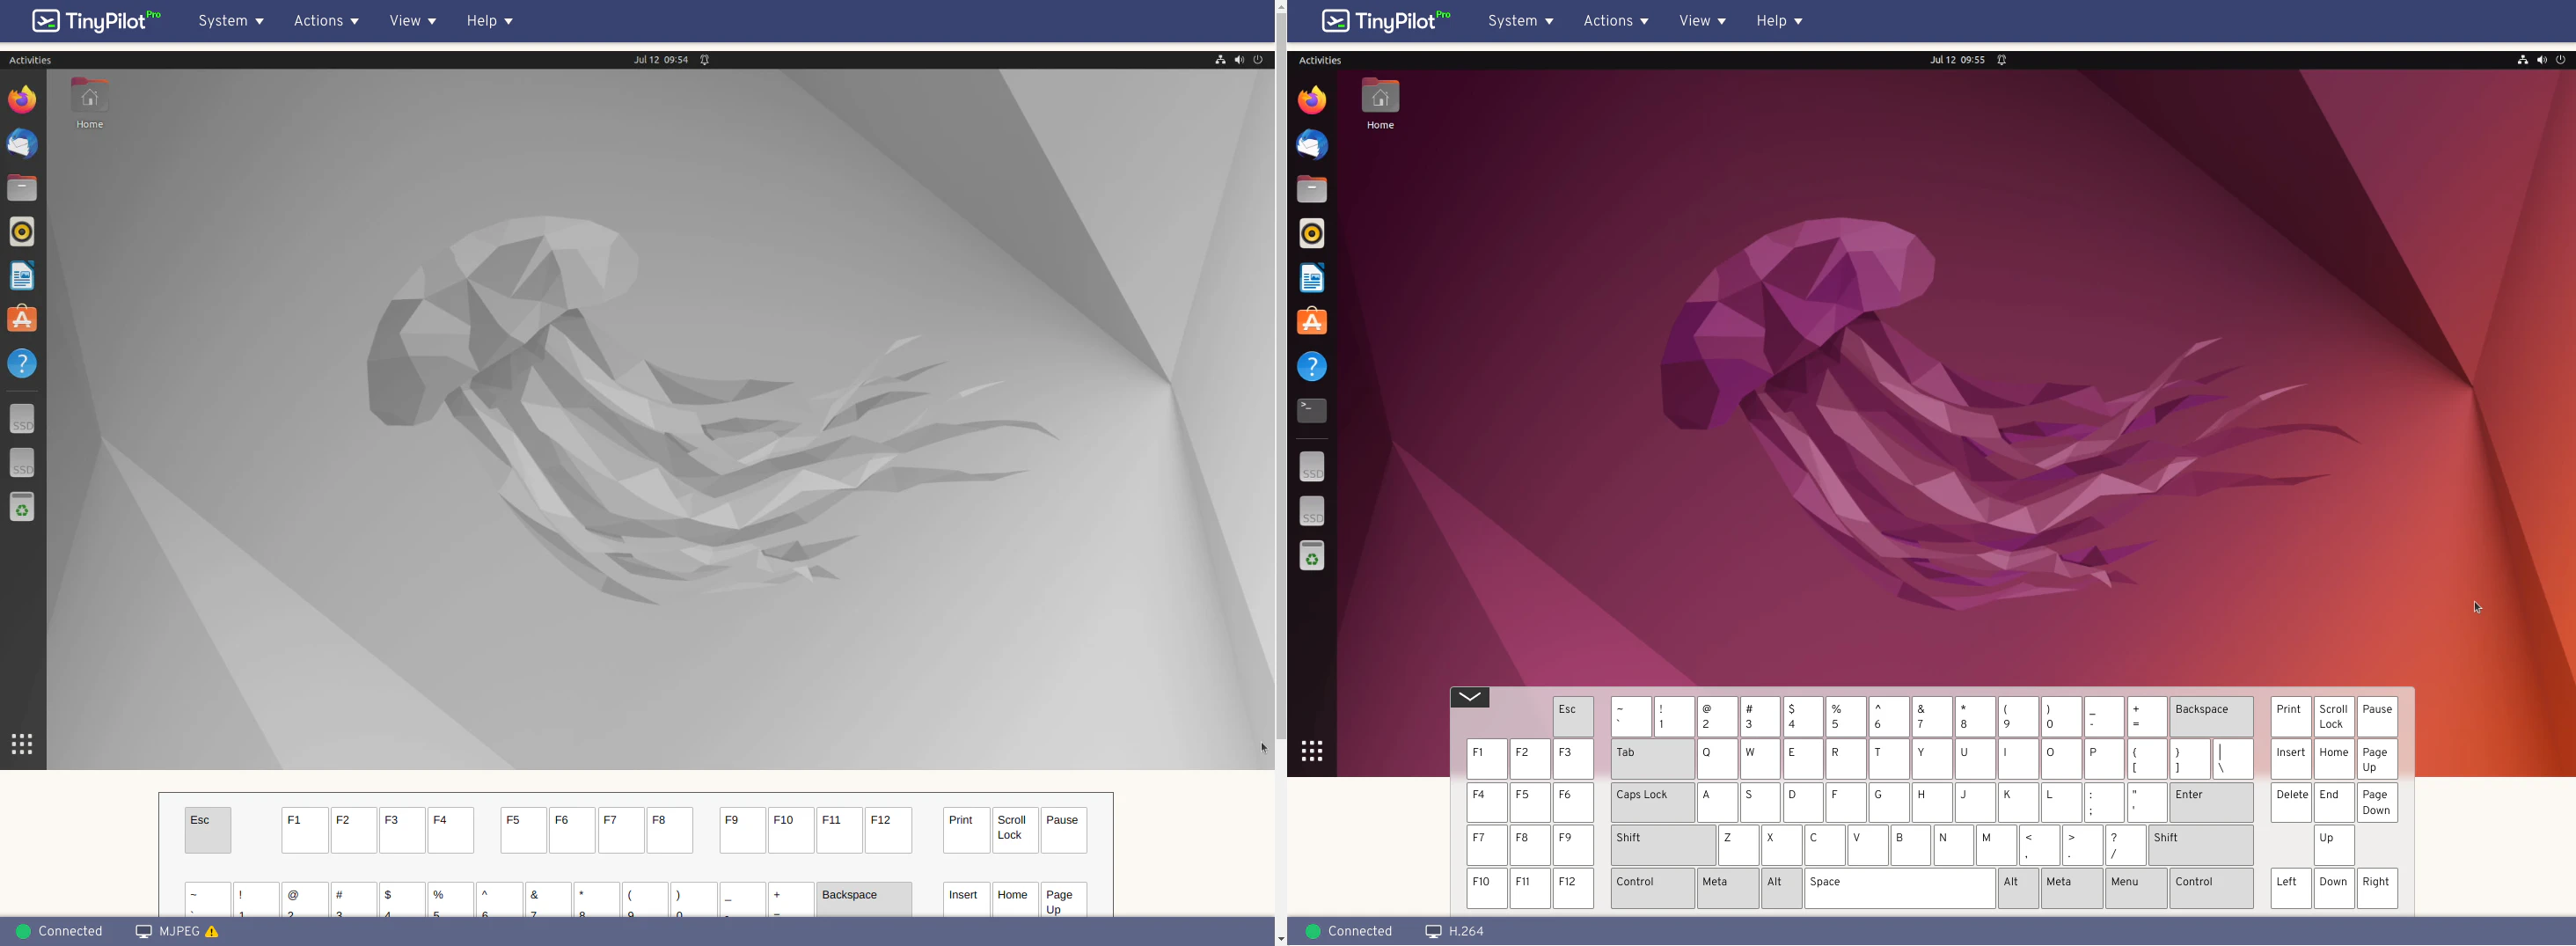Click the TinyPilot Pro logo in the left window
The width and height of the screenshot is (2576, 946).
96,20
